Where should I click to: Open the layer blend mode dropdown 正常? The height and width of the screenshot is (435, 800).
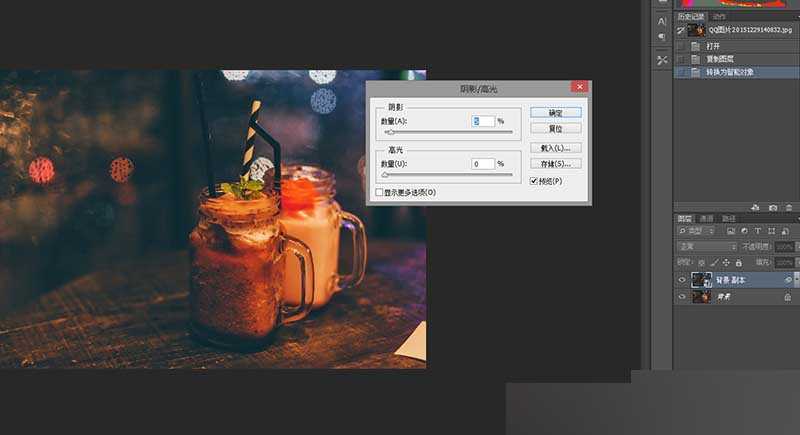pos(707,246)
